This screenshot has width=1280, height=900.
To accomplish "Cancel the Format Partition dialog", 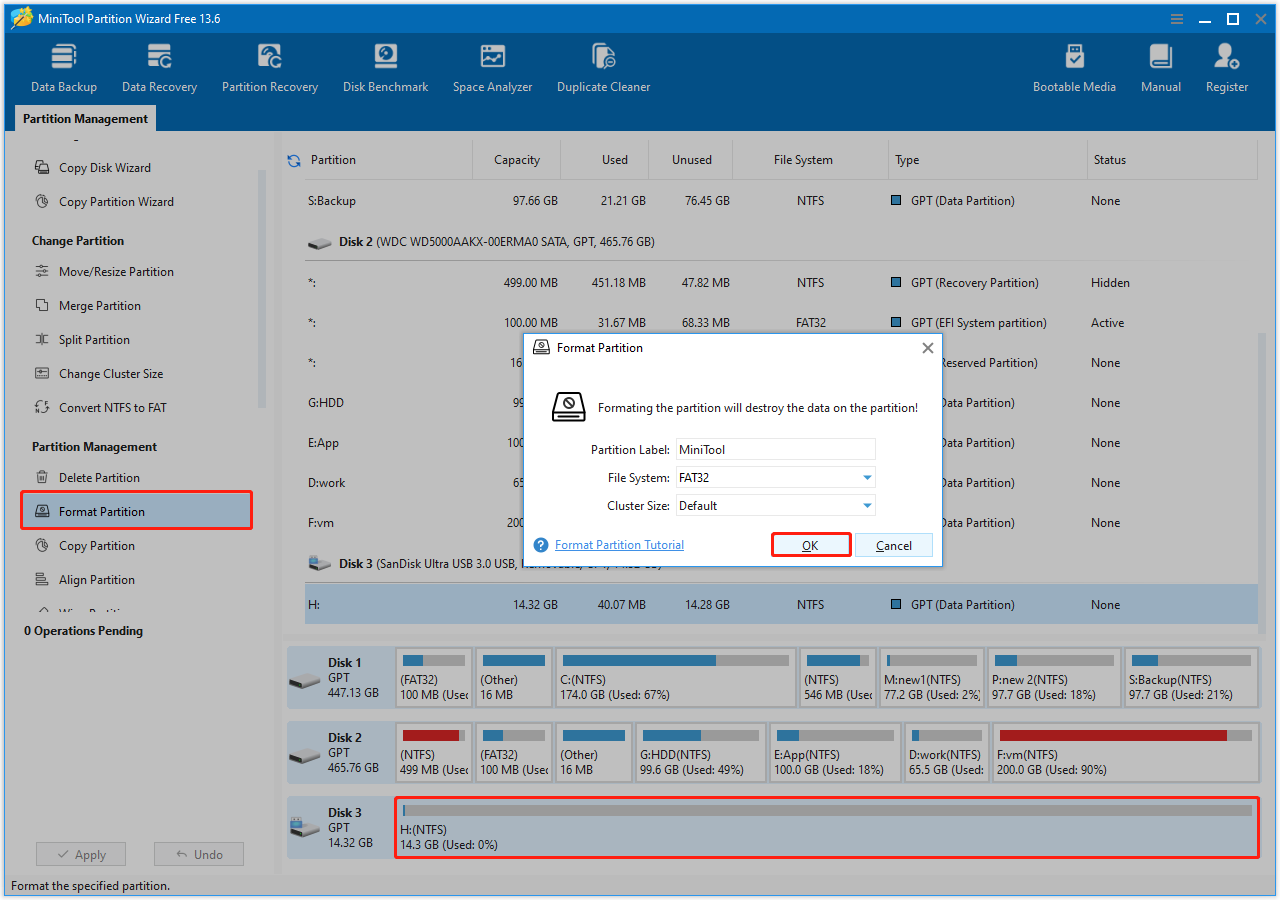I will click(893, 545).
